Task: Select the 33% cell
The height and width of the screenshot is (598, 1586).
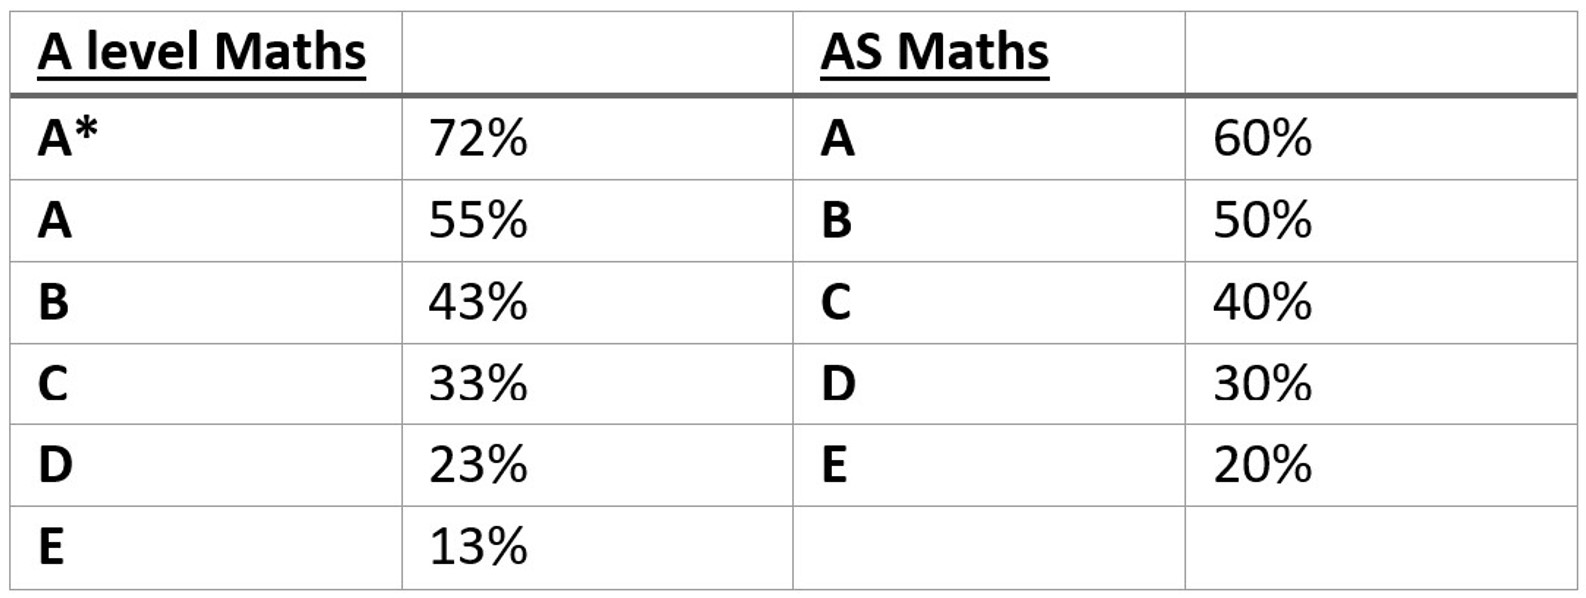Action: (x=478, y=383)
